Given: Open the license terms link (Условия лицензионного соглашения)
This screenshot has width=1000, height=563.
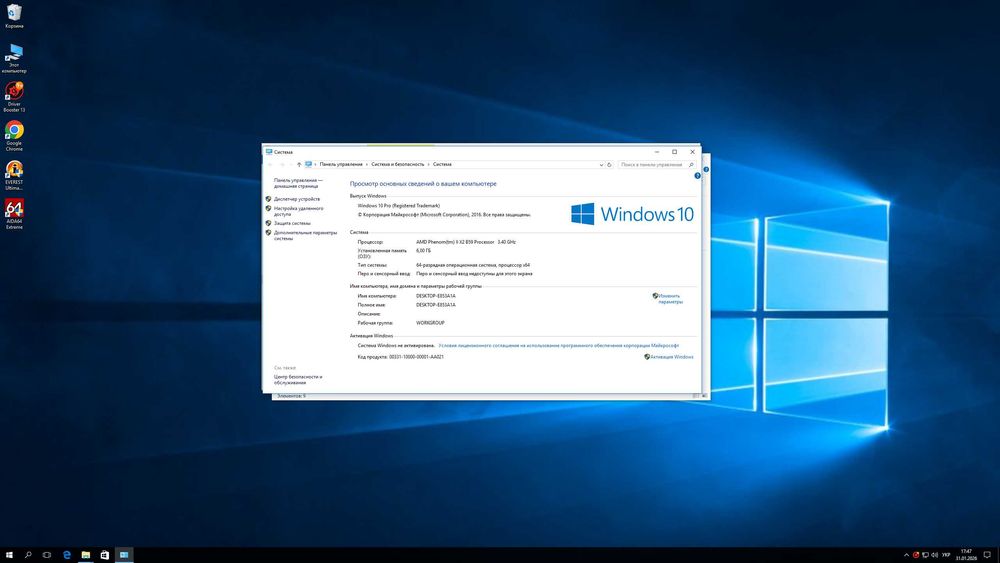Looking at the screenshot, I should point(559,346).
